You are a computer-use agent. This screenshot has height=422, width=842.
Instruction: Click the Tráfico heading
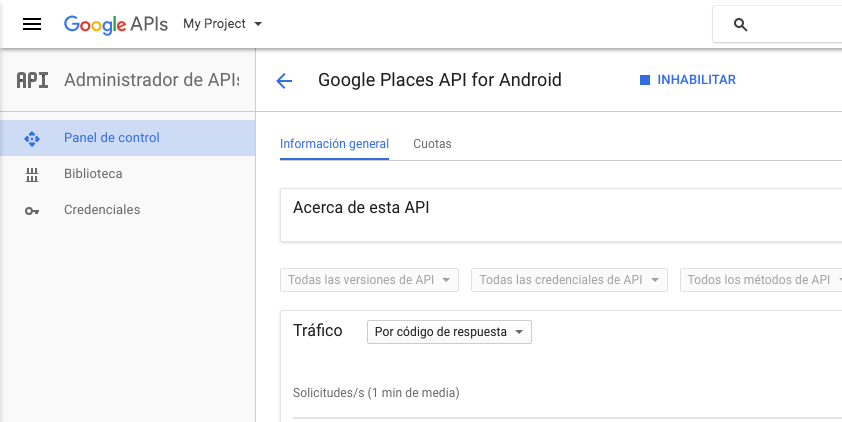pos(317,330)
